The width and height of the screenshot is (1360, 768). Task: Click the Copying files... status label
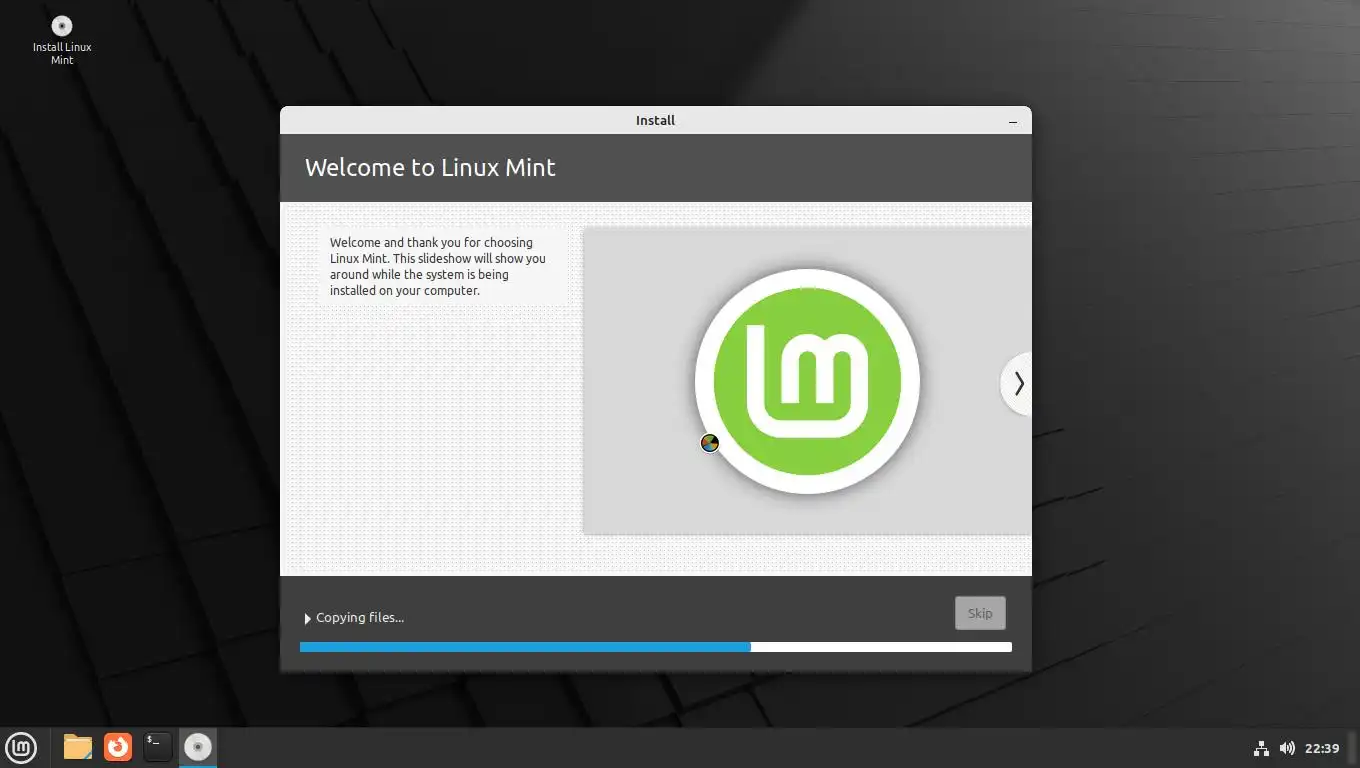click(x=360, y=618)
